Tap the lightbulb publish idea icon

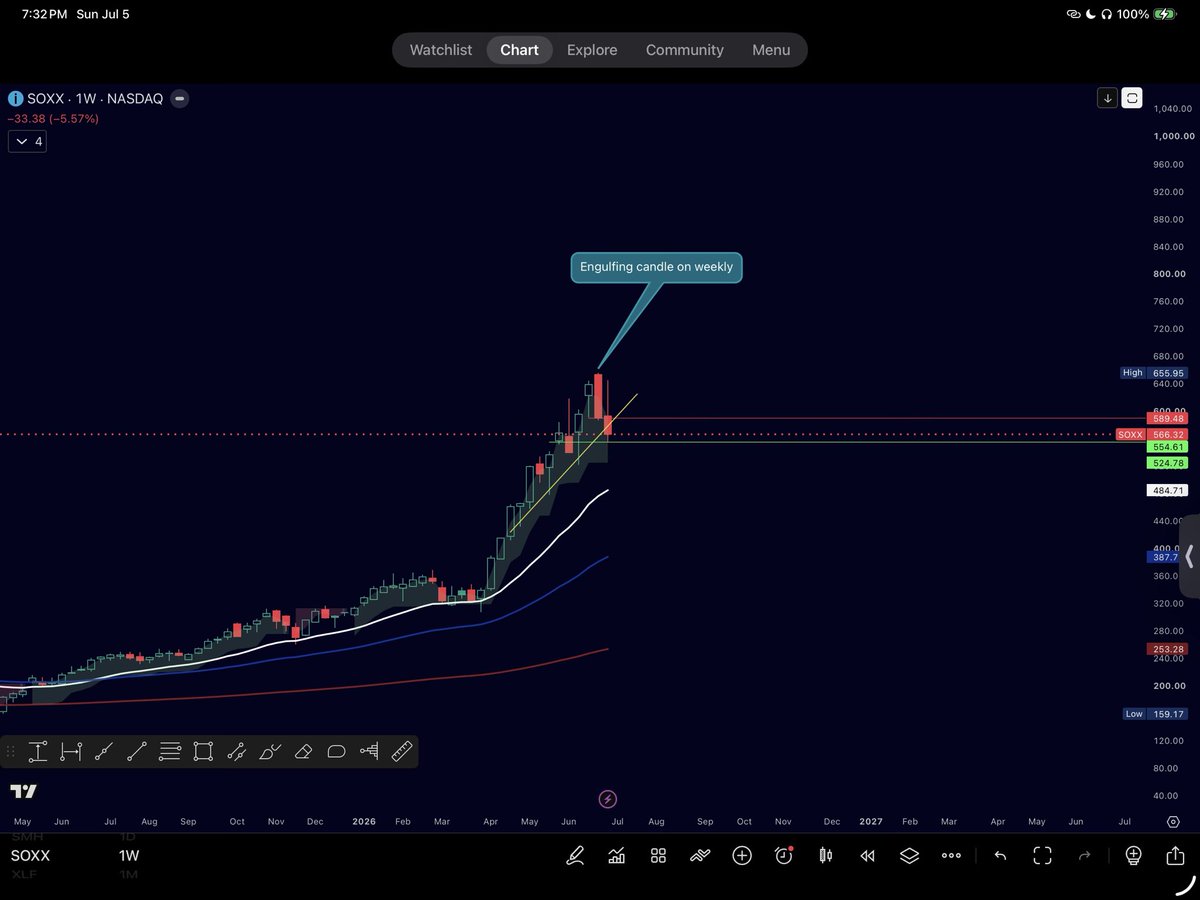1133,855
